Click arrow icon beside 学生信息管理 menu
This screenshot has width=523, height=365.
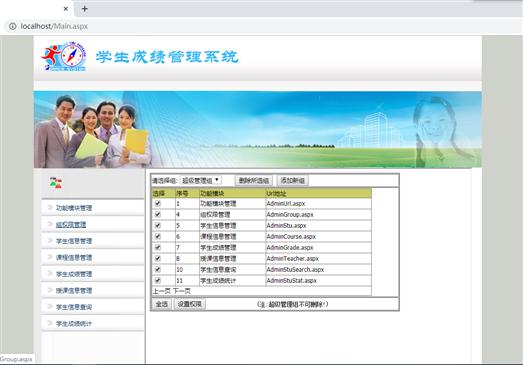click(x=50, y=240)
